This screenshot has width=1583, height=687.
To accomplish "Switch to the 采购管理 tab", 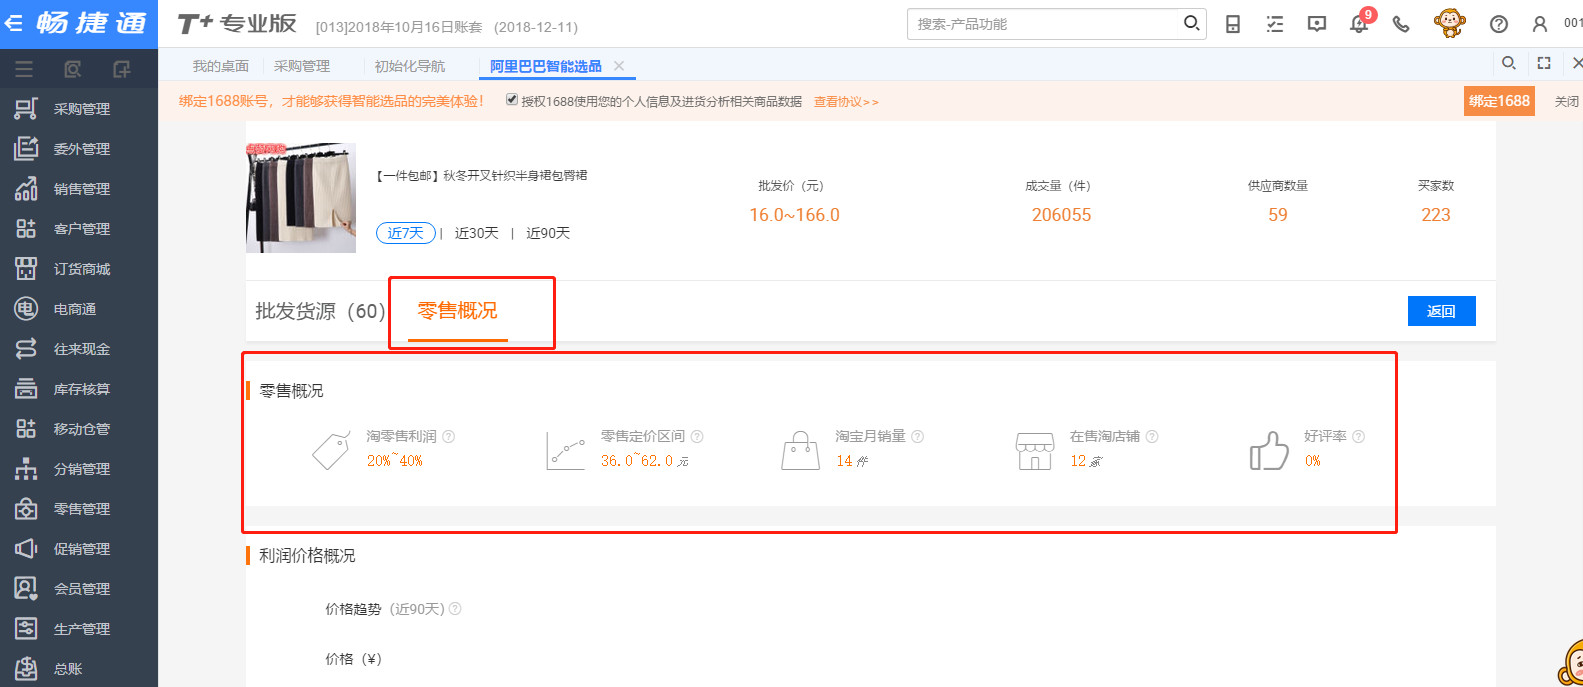I will click(302, 66).
